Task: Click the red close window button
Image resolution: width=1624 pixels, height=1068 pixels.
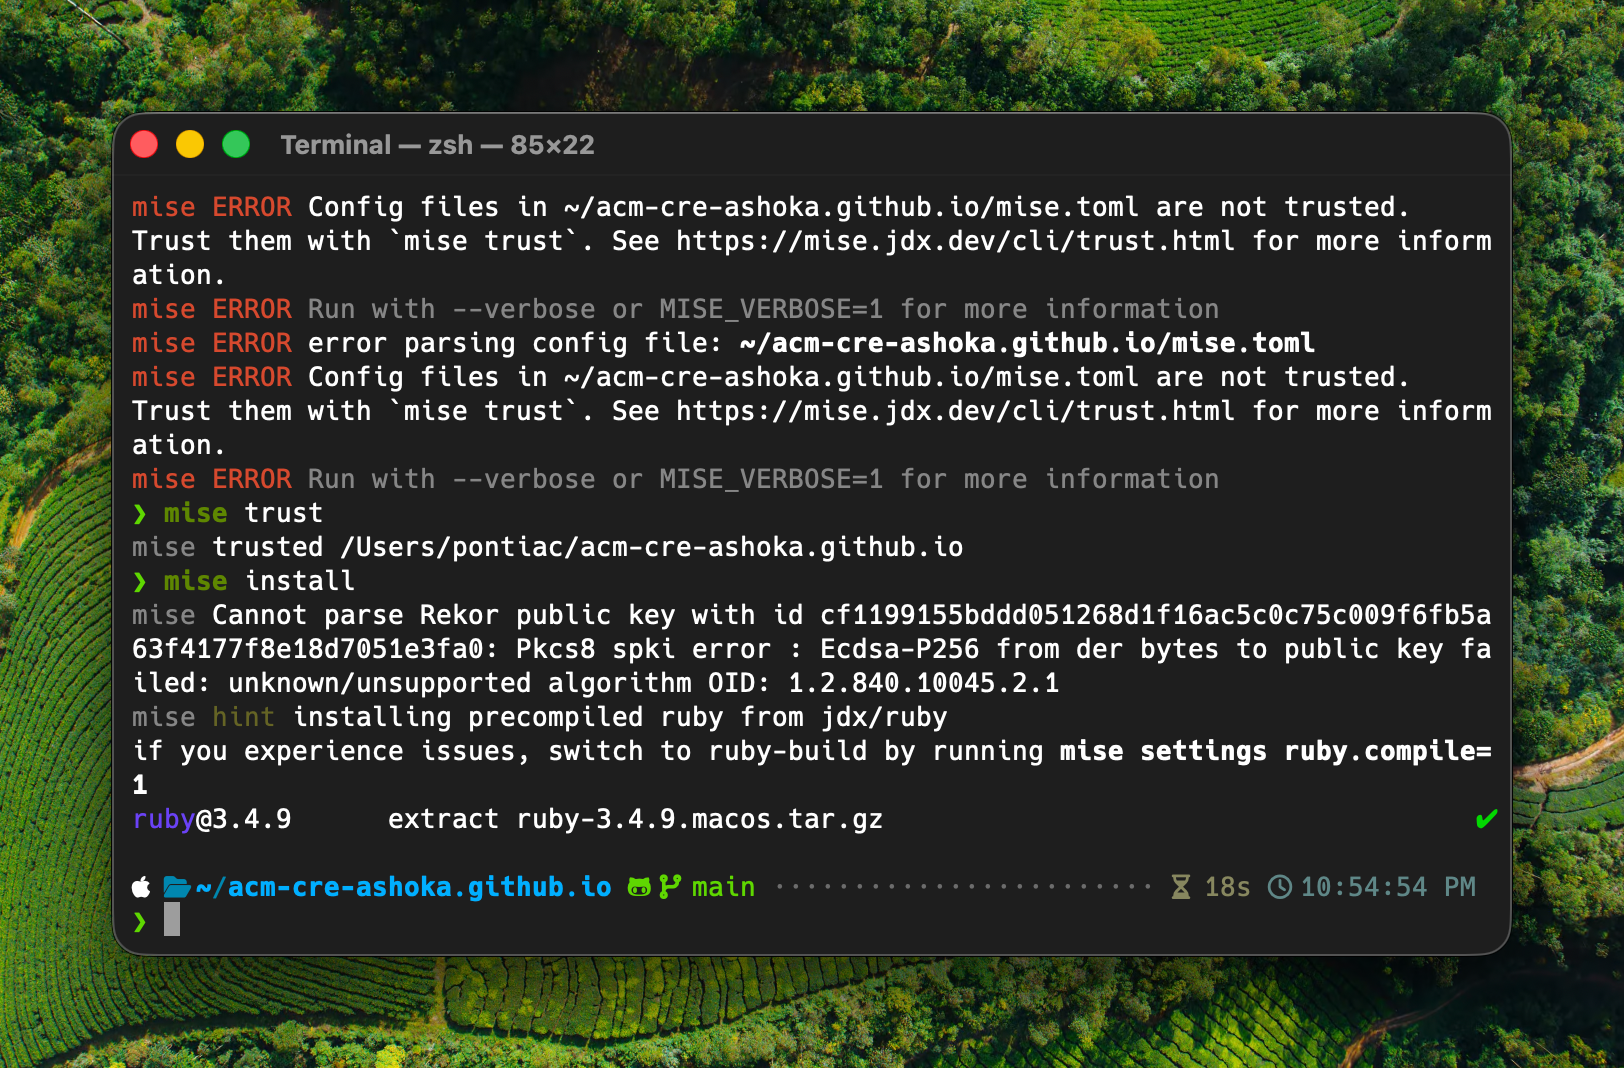Action: tap(144, 145)
